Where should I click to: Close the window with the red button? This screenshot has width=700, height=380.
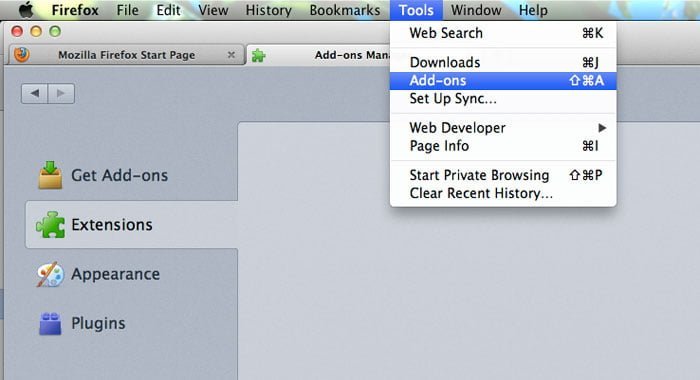point(17,31)
